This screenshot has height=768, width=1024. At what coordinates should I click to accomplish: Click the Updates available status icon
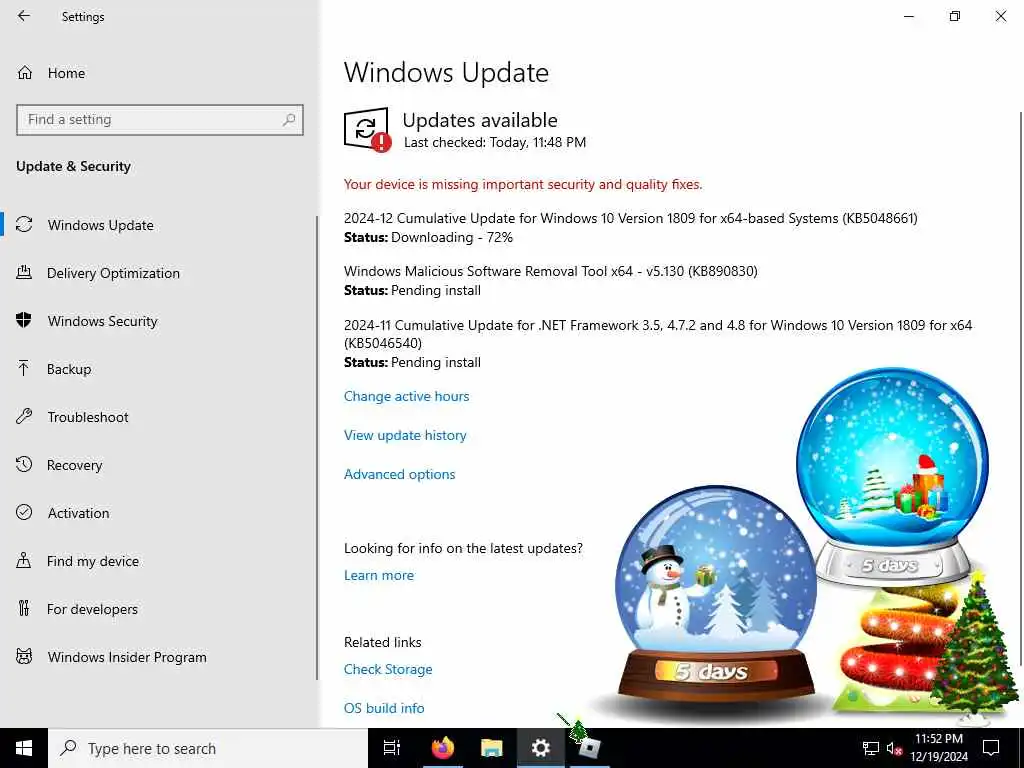[367, 129]
